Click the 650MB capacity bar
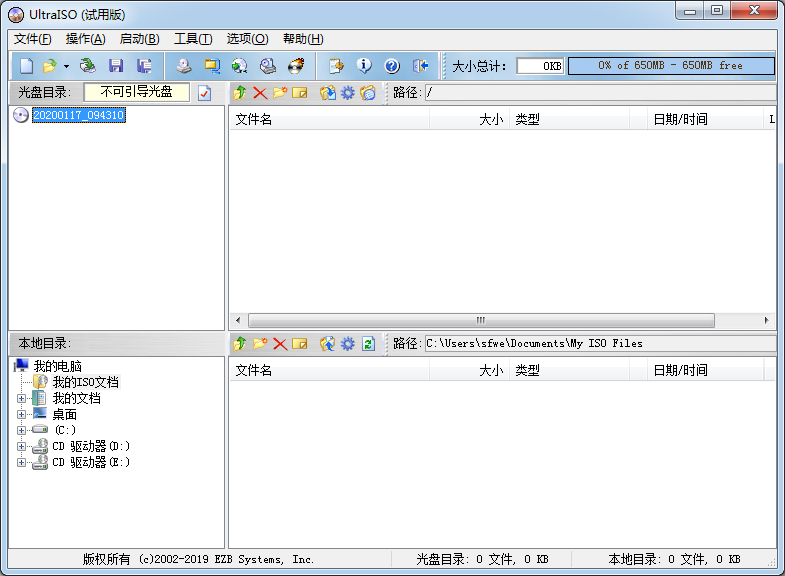The height and width of the screenshot is (576, 785). (670, 66)
